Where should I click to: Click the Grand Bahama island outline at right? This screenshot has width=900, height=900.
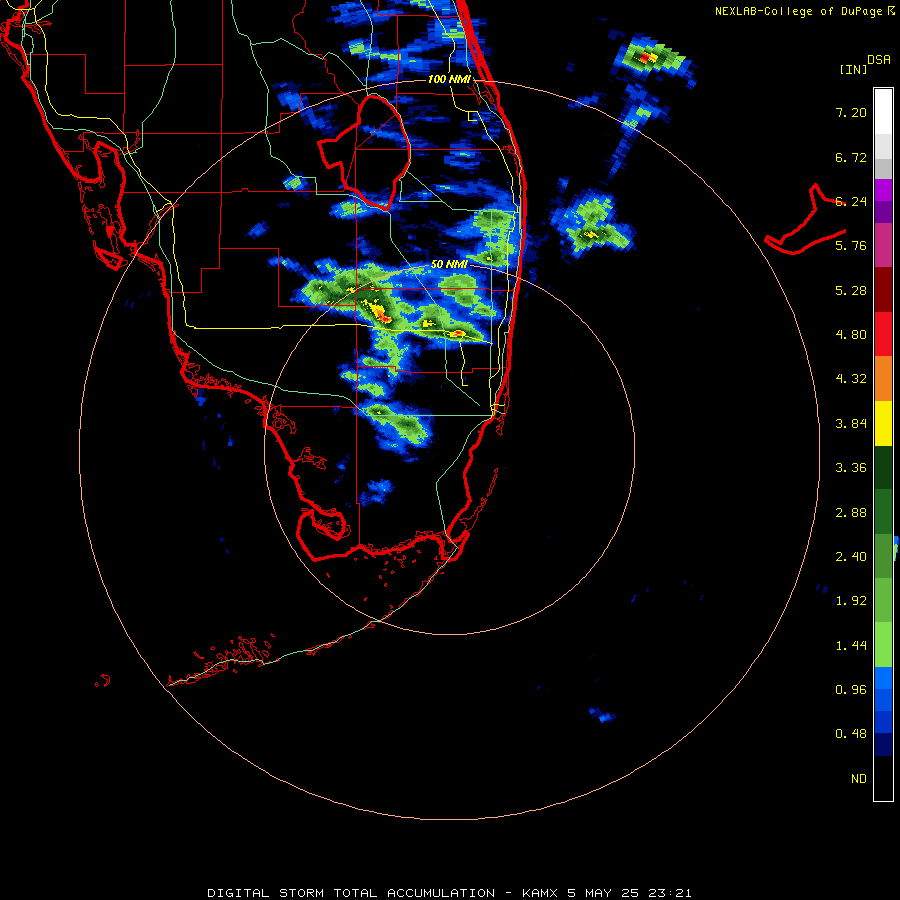click(805, 219)
